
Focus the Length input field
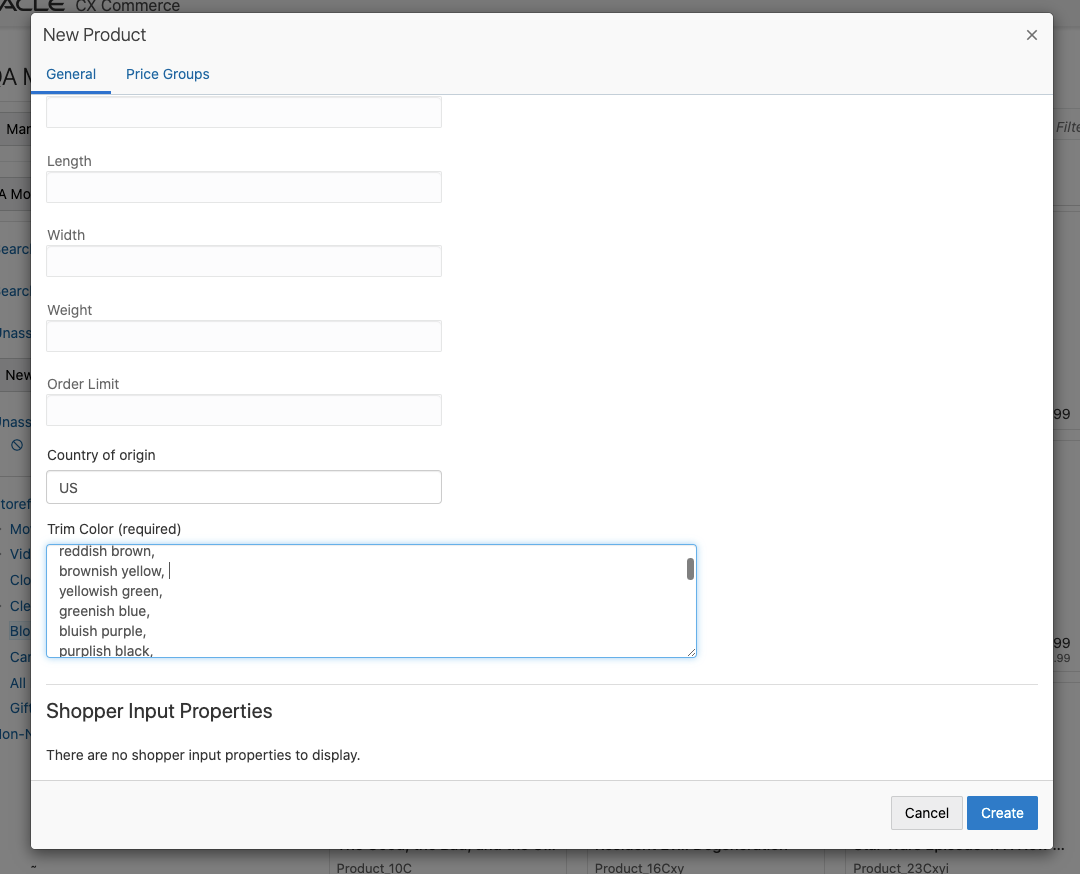pyautogui.click(x=244, y=187)
